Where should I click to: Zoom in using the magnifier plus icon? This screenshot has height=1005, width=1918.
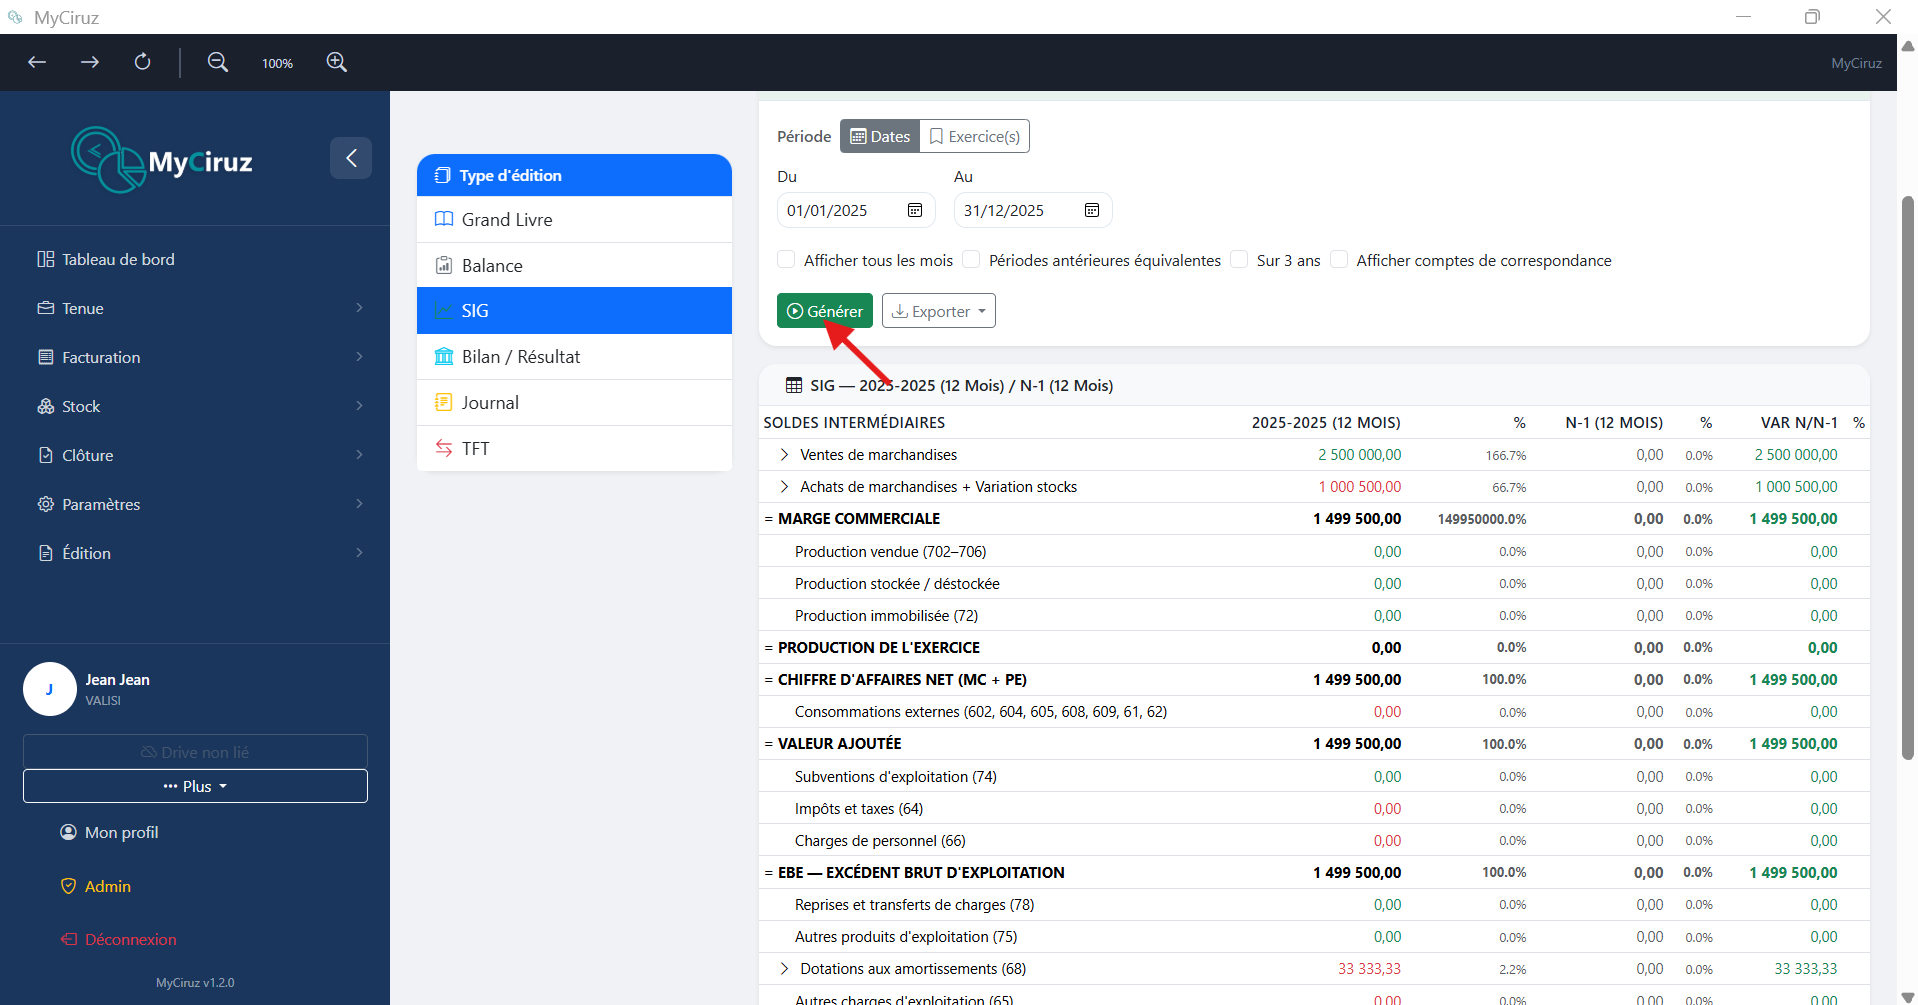(337, 62)
